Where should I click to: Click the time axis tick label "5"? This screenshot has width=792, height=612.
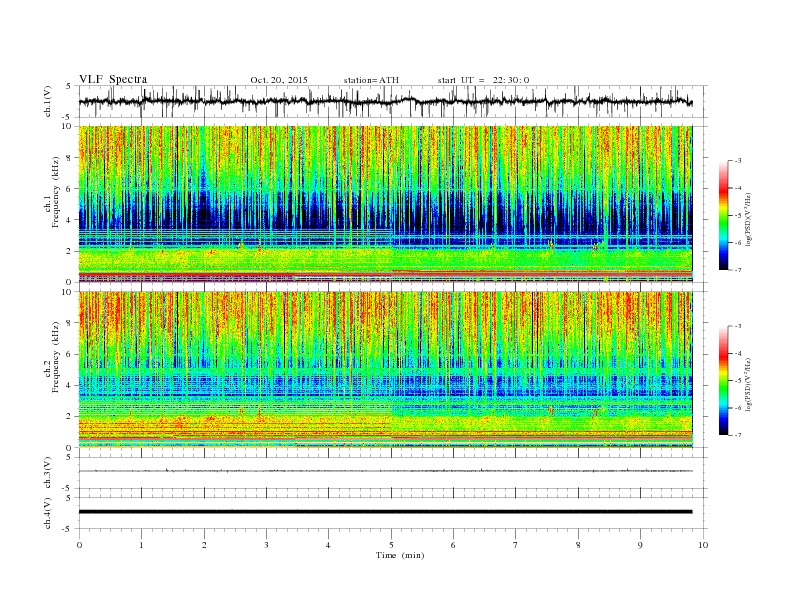coord(391,545)
